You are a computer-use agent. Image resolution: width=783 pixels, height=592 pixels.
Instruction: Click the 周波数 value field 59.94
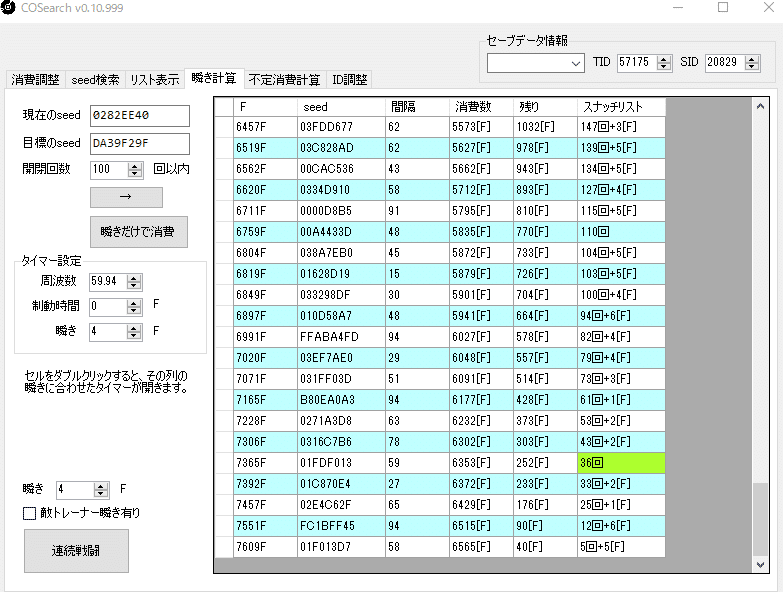click(108, 282)
